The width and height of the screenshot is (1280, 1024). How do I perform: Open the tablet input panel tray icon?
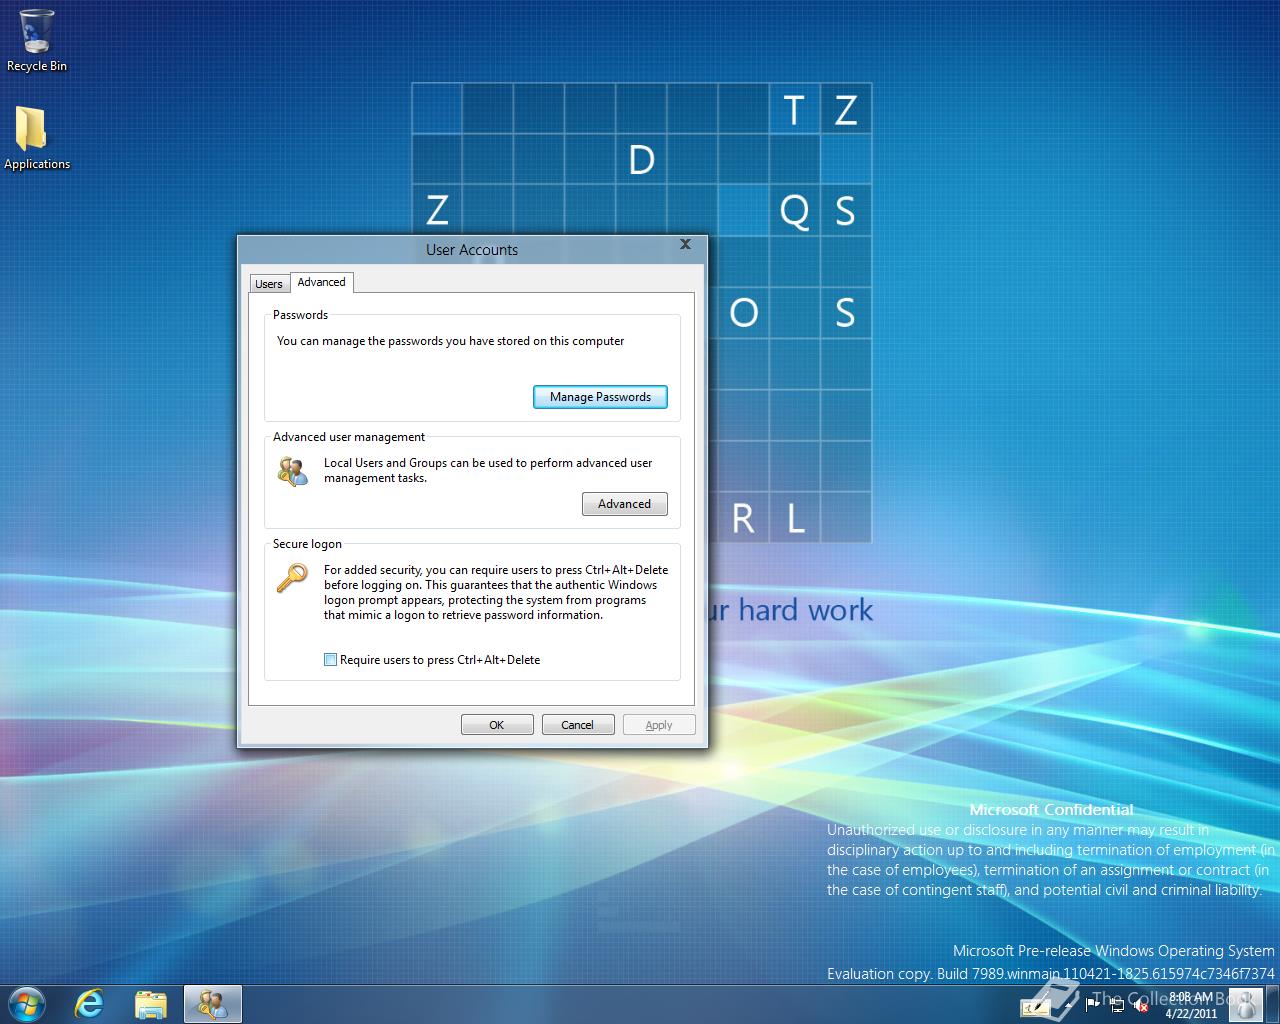tap(1035, 1008)
